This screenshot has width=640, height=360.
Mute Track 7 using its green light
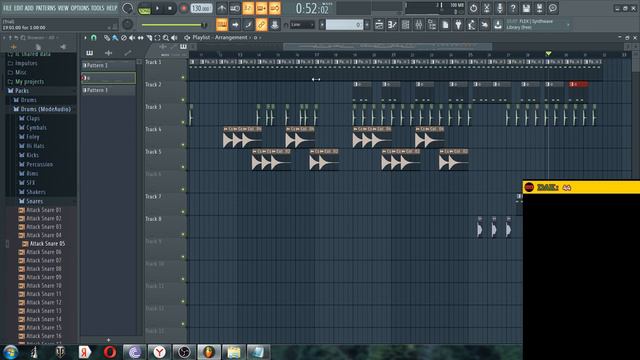tap(183, 212)
